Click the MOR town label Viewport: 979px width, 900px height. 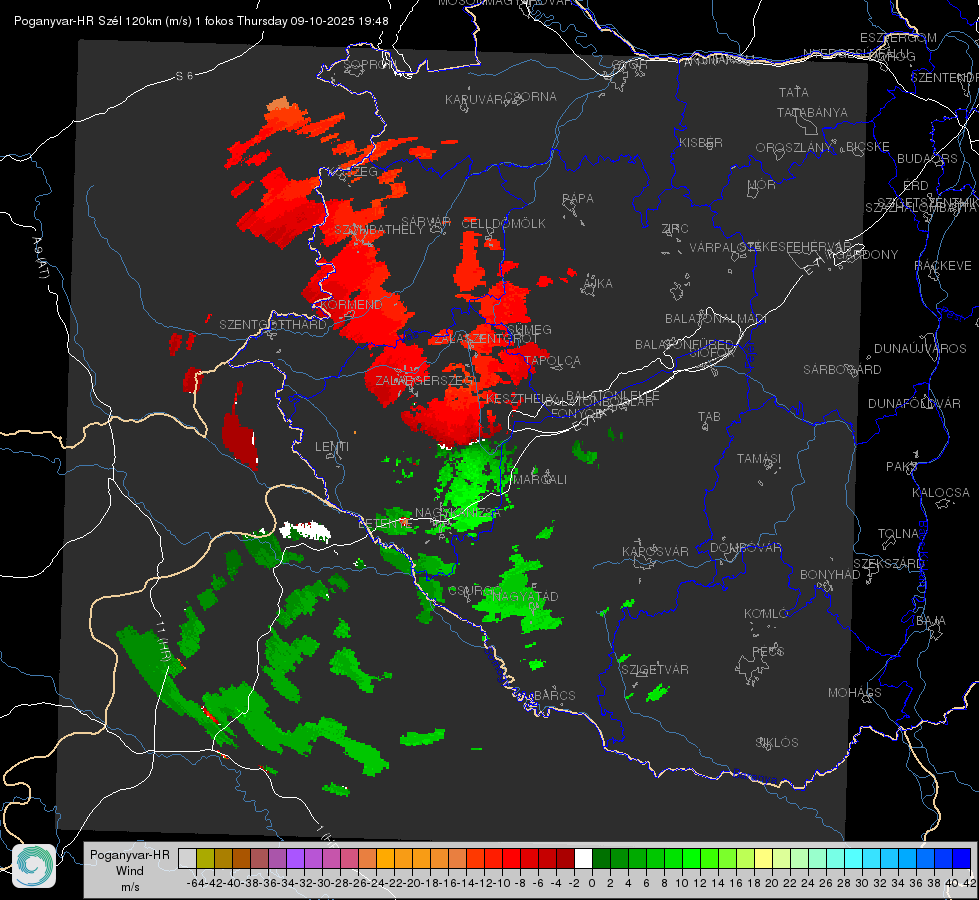point(762,185)
